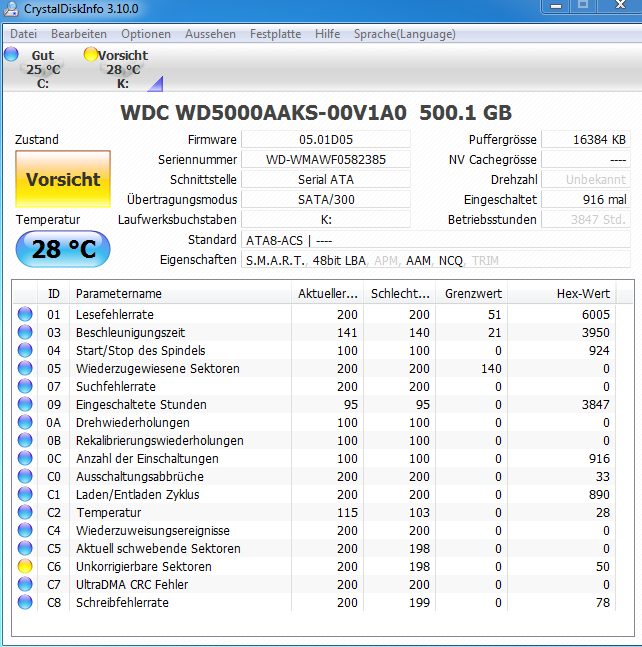Click the status orb for Ausschaltungsabbrüche
The image size is (642, 647).
25,477
